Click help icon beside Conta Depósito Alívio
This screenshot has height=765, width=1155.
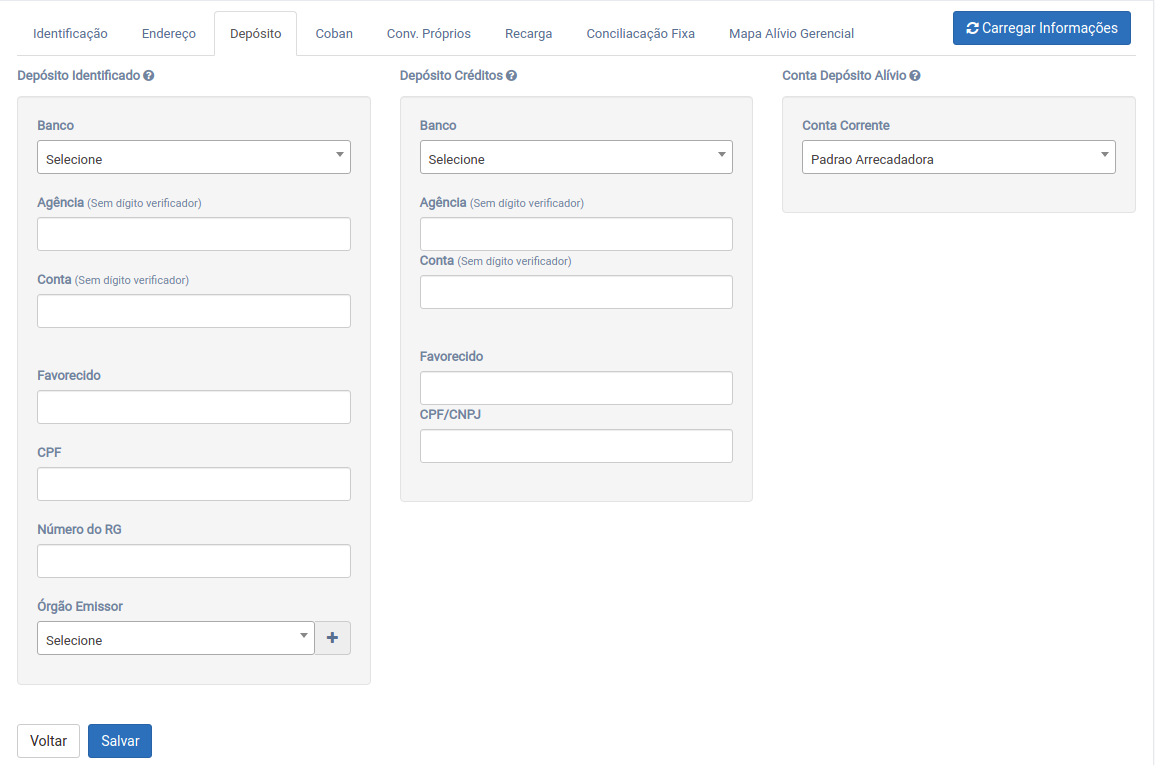pyautogui.click(x=915, y=76)
